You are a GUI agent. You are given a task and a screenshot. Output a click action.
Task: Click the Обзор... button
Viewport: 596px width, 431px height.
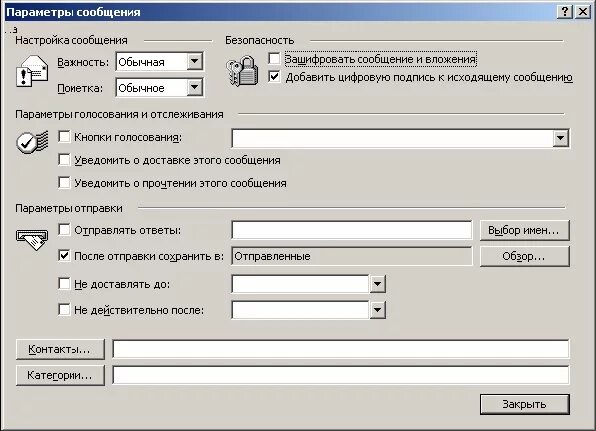(x=525, y=256)
